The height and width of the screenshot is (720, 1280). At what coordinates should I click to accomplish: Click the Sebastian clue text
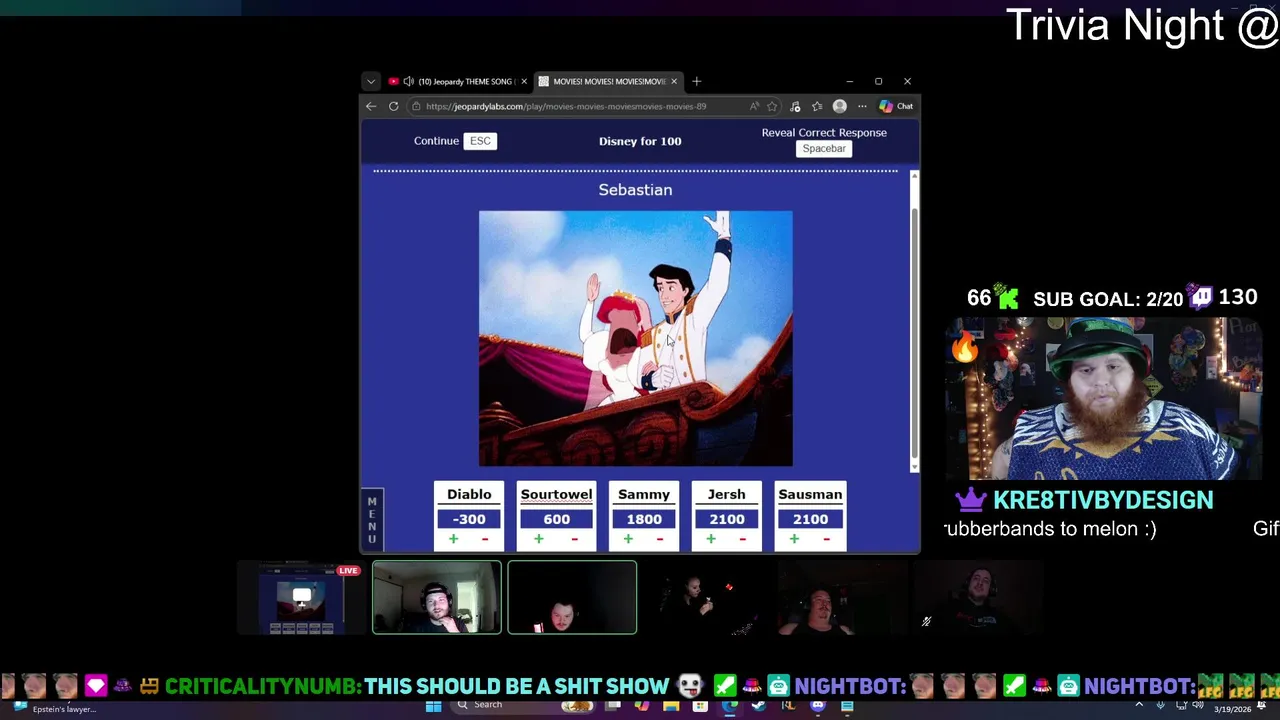tap(635, 190)
